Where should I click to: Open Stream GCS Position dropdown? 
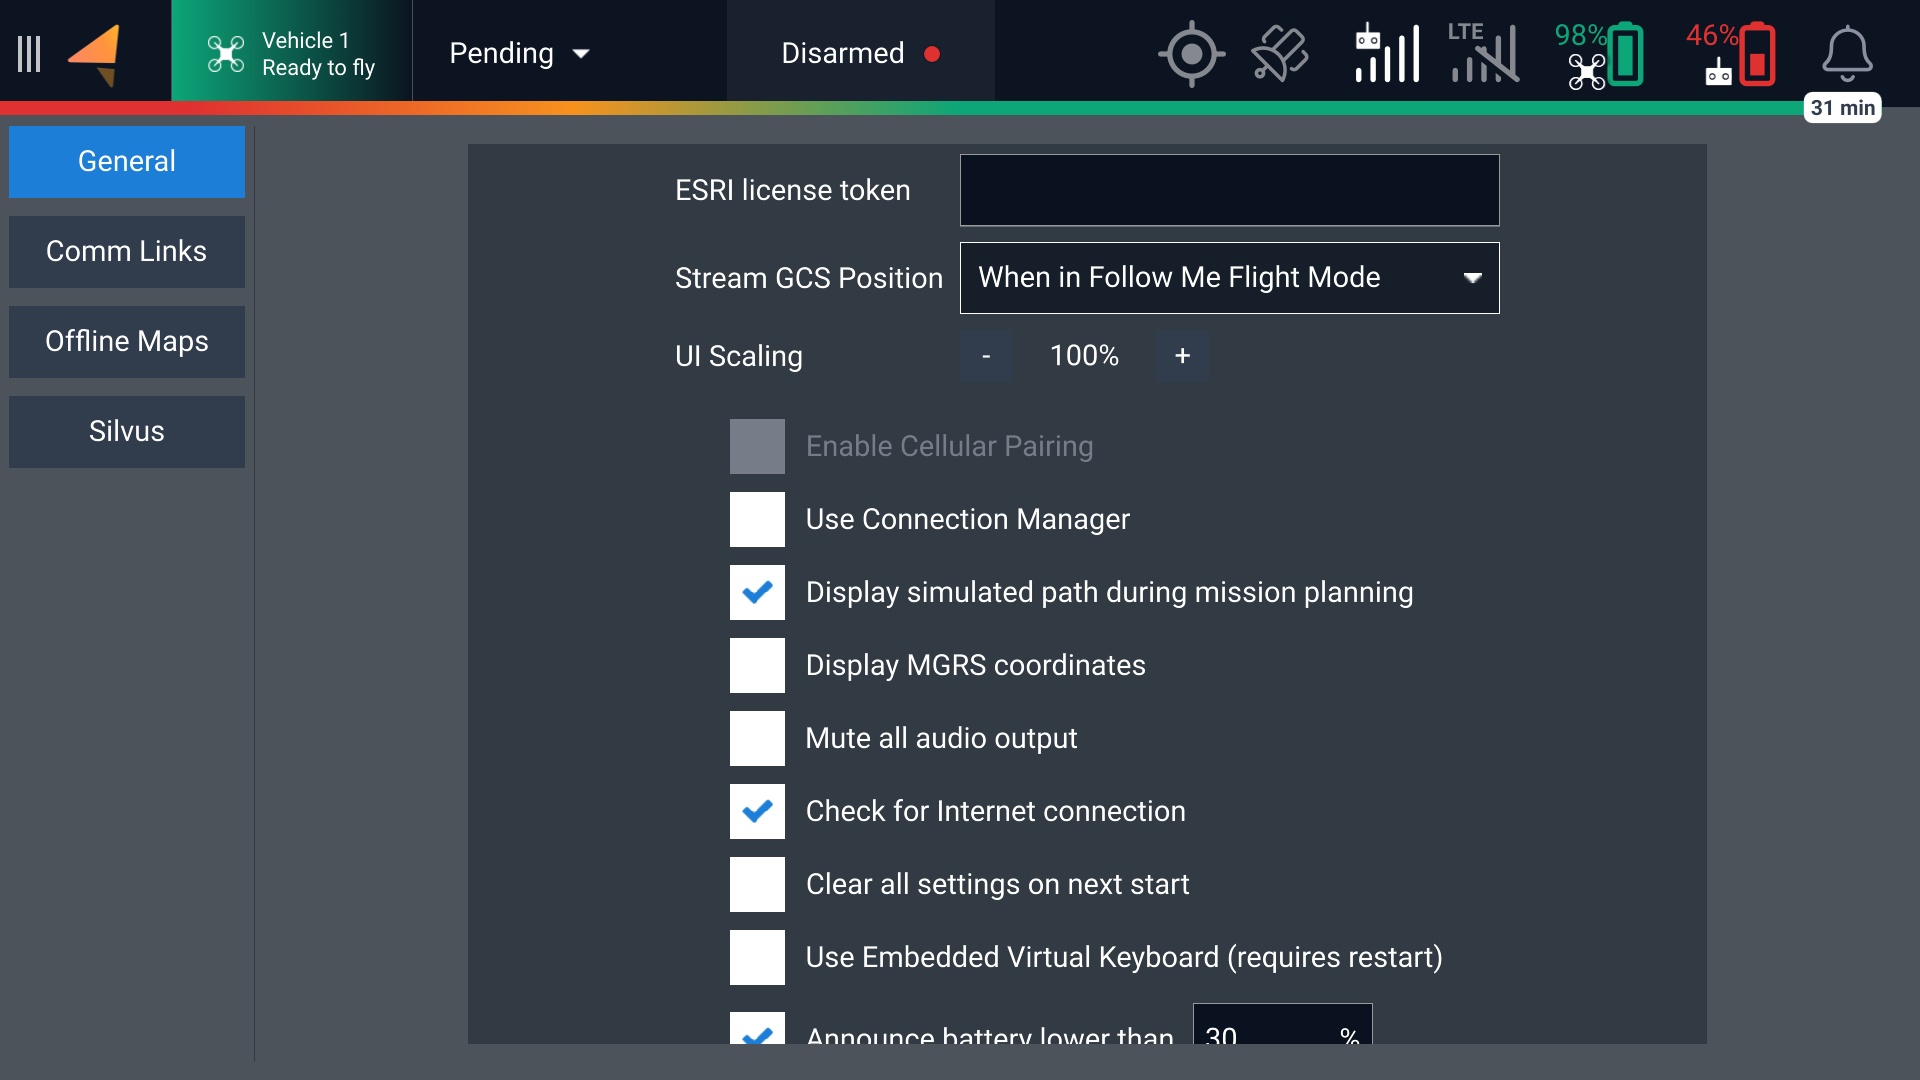click(1229, 278)
